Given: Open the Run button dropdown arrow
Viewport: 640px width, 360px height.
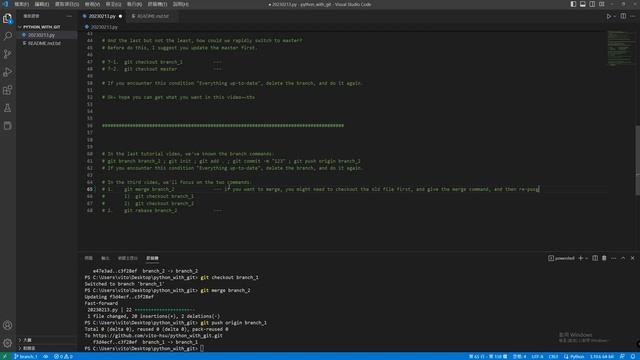Looking at the screenshot, I should click(615, 16).
